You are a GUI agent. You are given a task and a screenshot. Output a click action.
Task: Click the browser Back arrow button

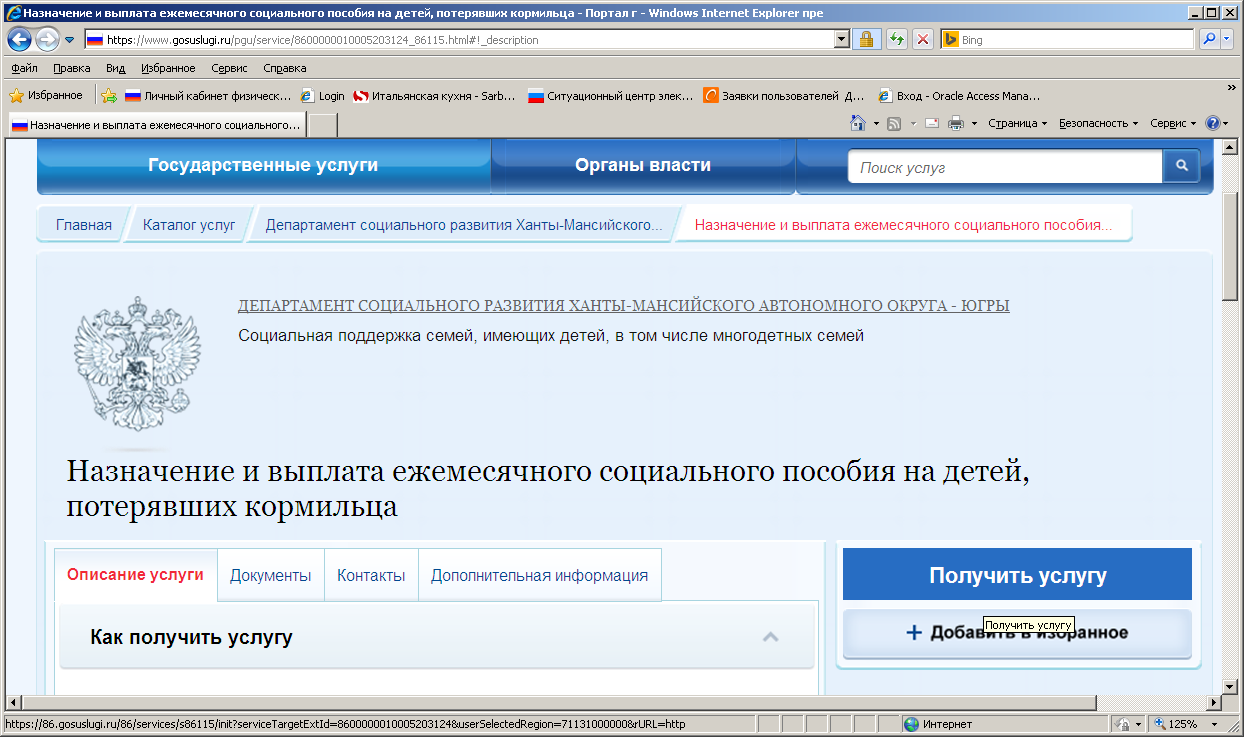pyautogui.click(x=19, y=40)
